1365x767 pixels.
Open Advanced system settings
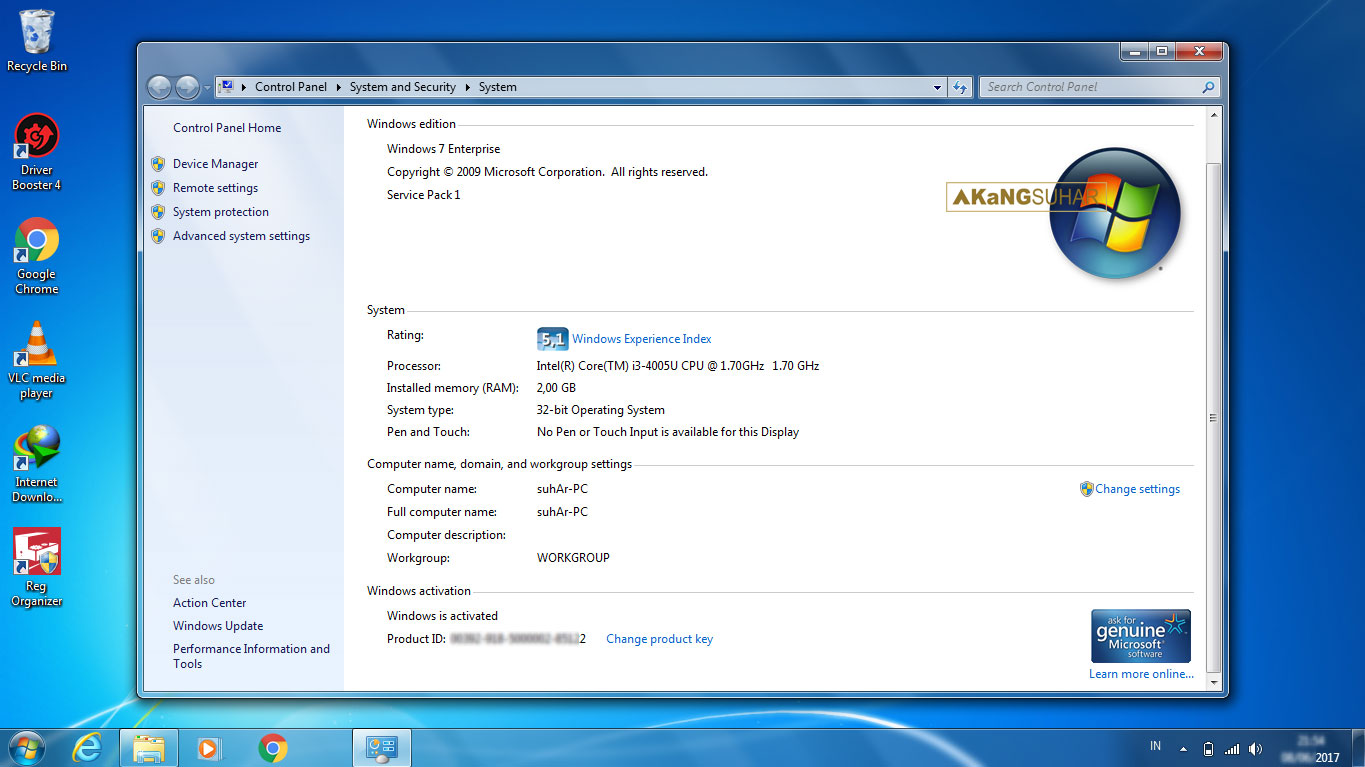pyautogui.click(x=241, y=236)
